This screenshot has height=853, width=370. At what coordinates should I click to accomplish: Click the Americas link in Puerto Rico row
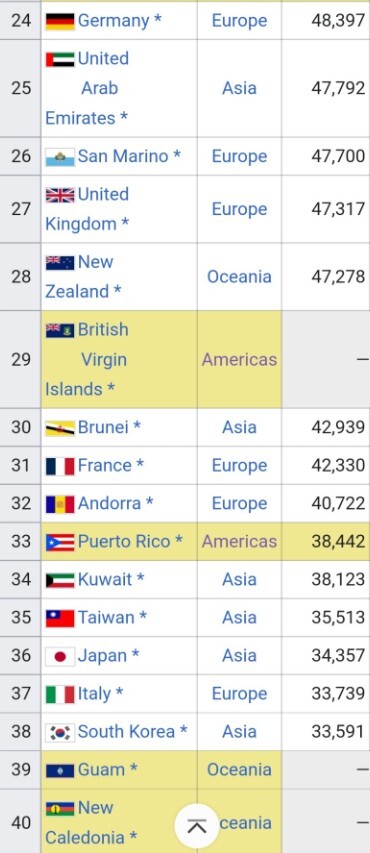pyautogui.click(x=239, y=542)
